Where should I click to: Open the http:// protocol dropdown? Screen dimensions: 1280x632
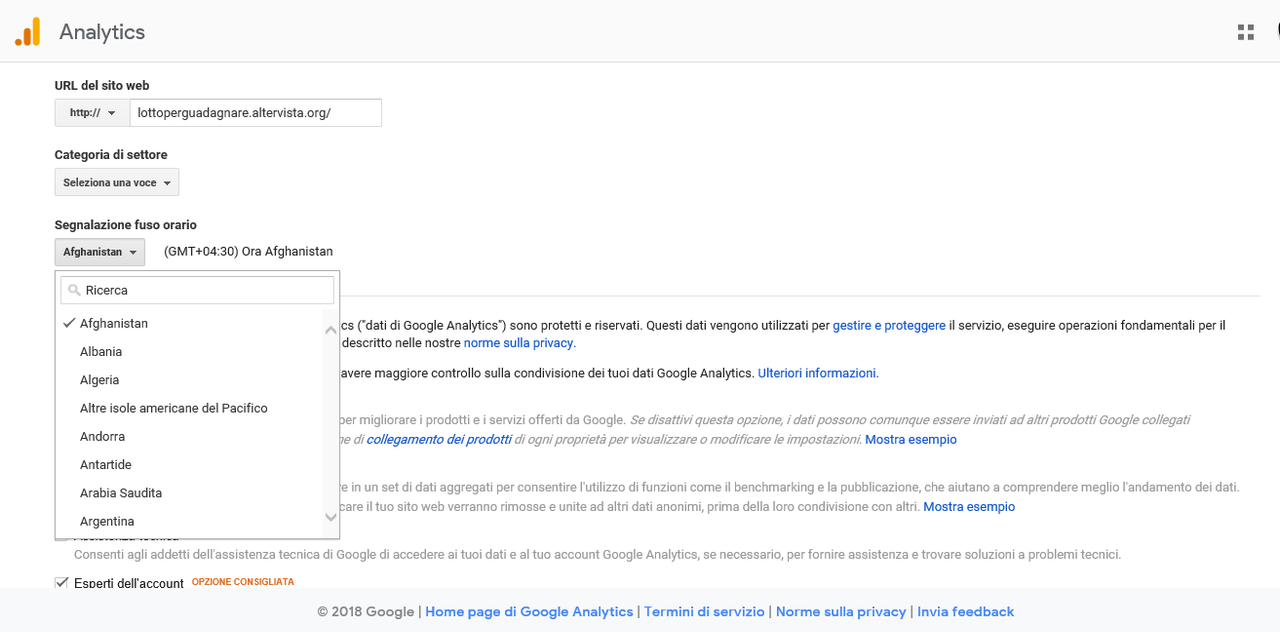(x=92, y=113)
